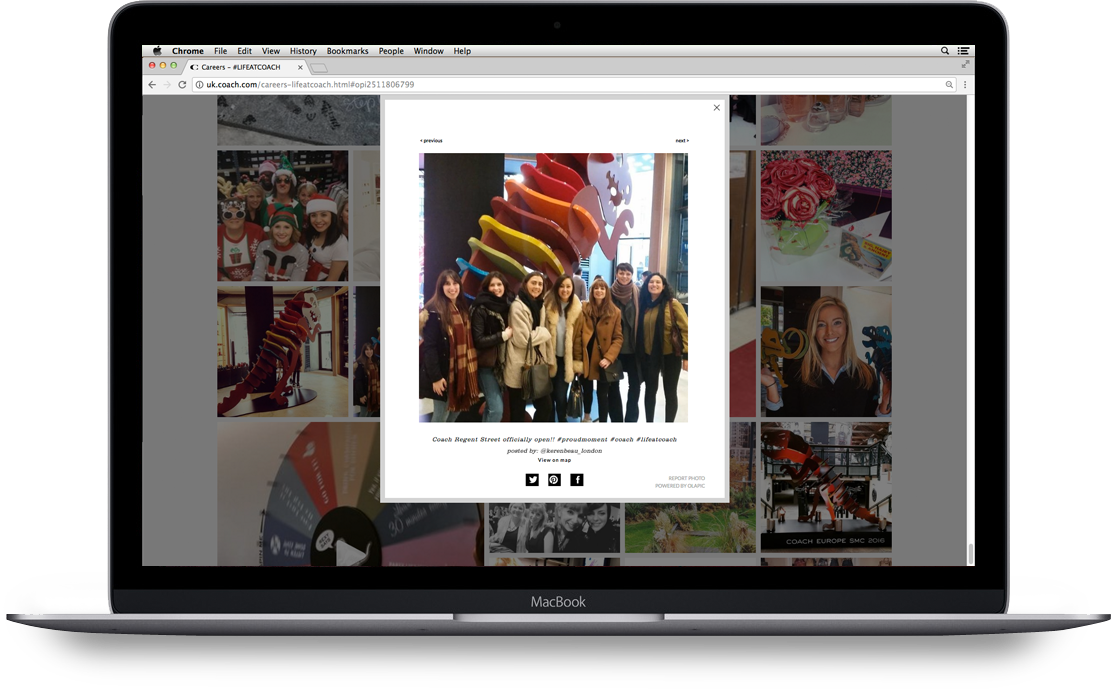Click the Report Photo link
The width and height of the screenshot is (1113, 689).
(686, 478)
